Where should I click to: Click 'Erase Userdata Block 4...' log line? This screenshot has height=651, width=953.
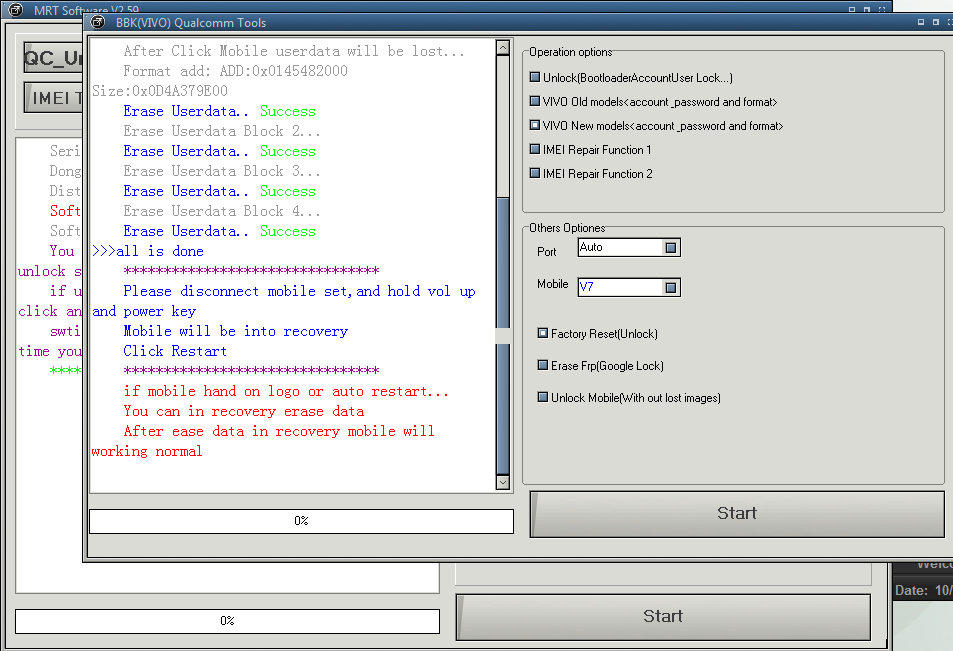point(222,211)
